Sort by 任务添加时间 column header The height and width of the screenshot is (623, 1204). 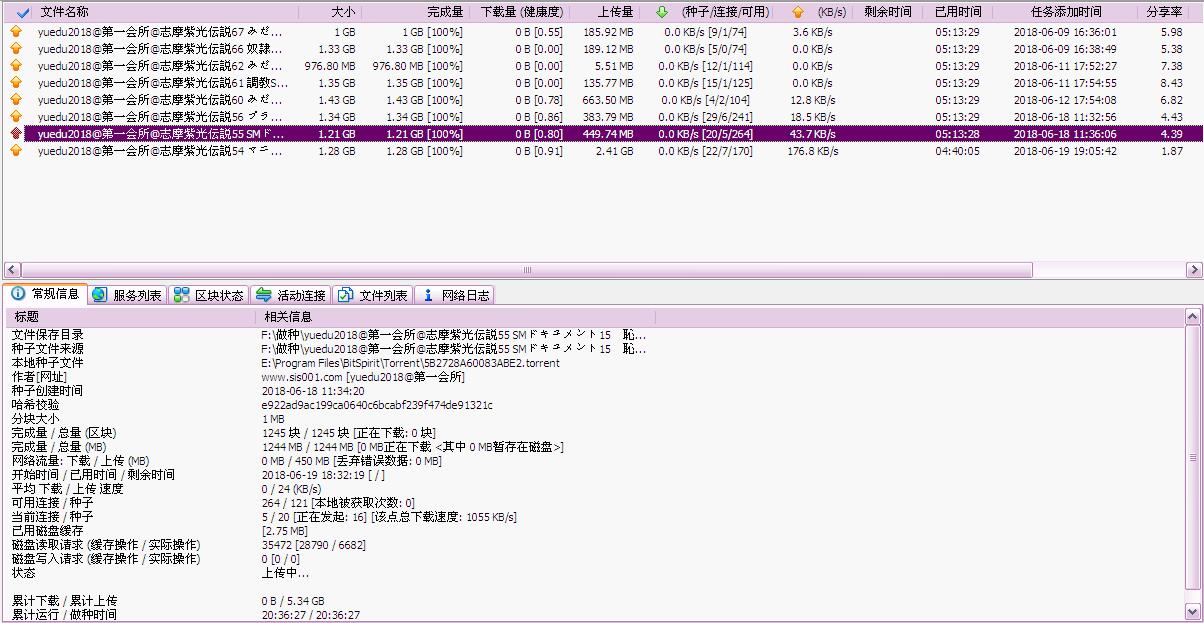[1065, 12]
